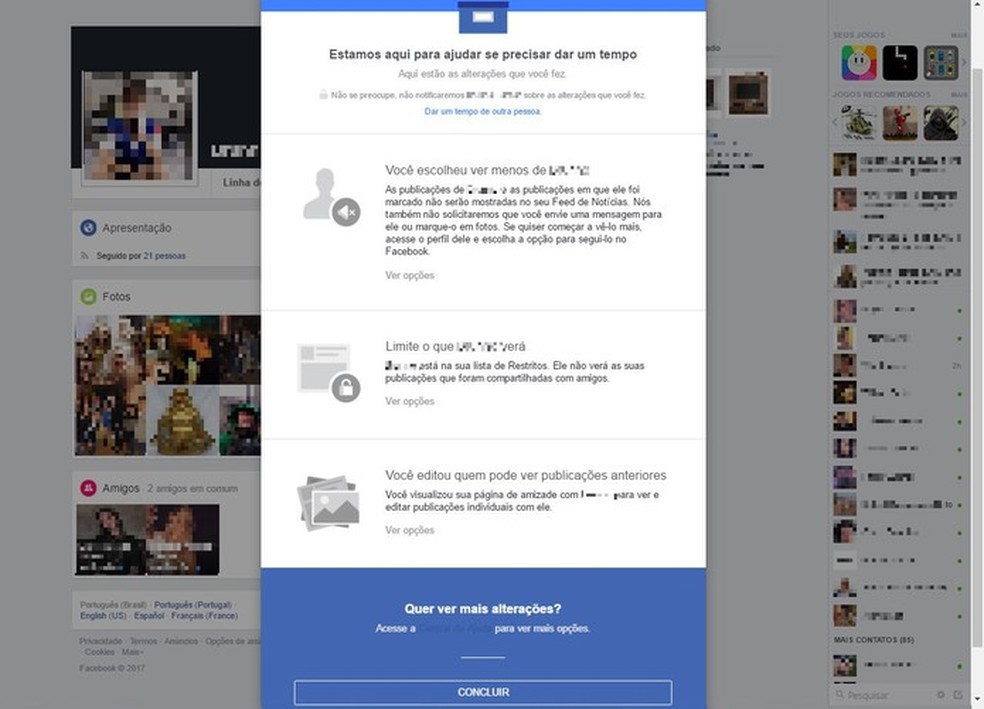Open the hooded archer recommended game

tap(941, 123)
